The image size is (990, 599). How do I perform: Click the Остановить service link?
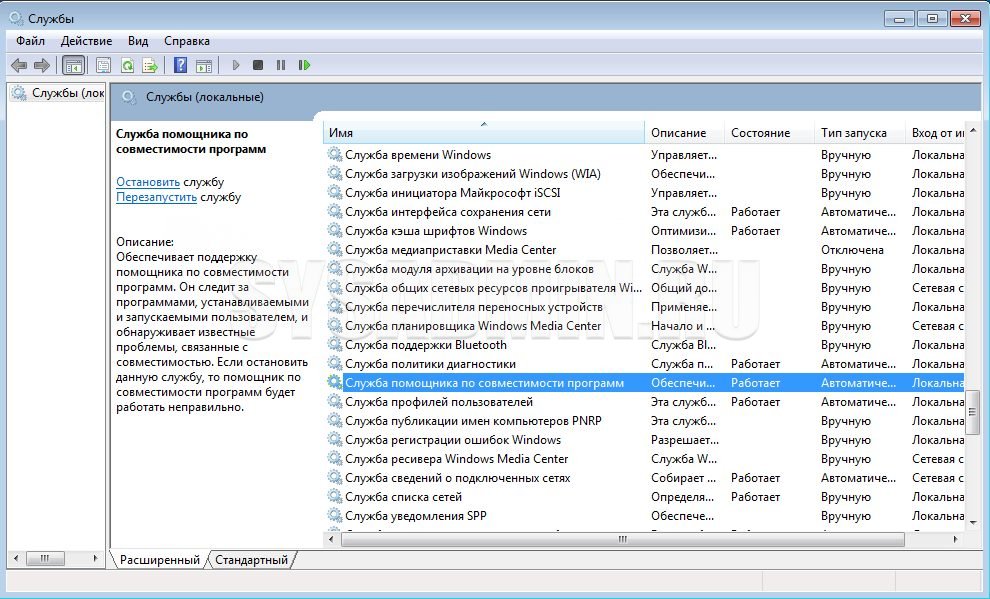147,182
